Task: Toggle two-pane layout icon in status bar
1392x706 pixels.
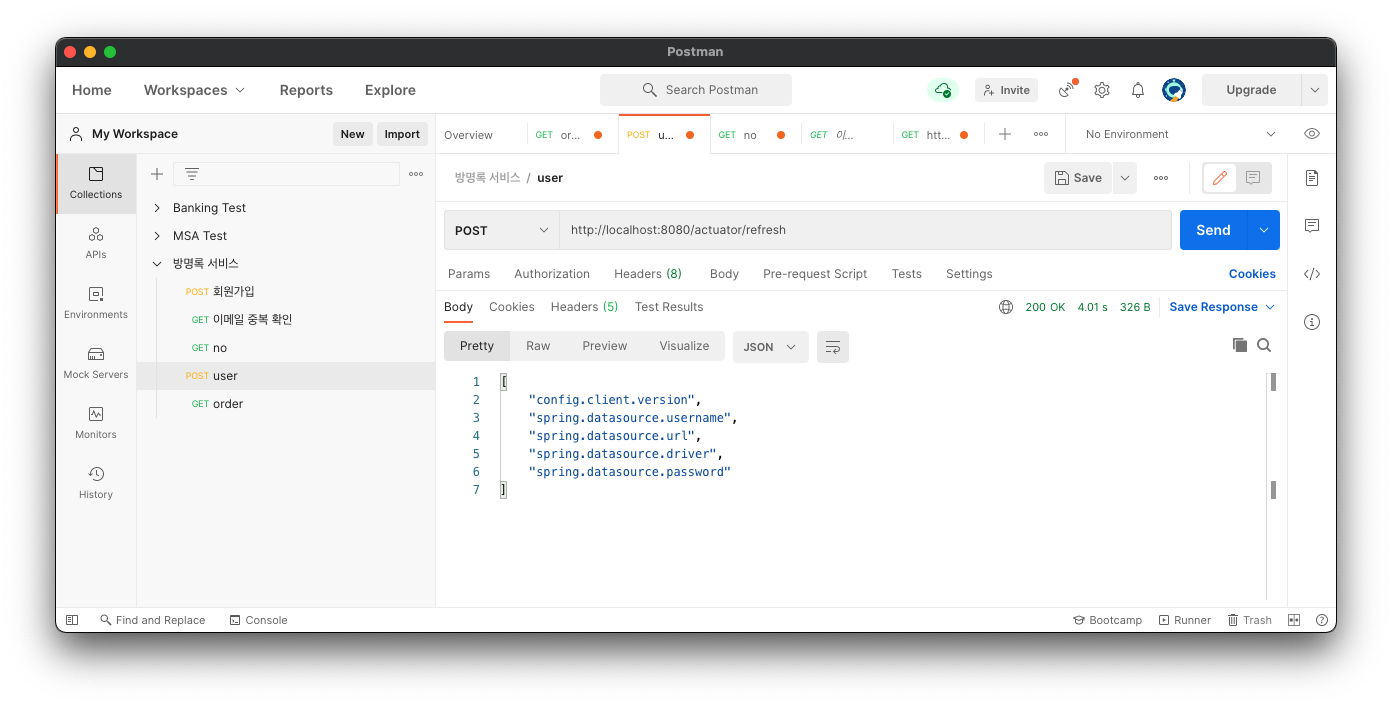Action: click(x=1294, y=620)
